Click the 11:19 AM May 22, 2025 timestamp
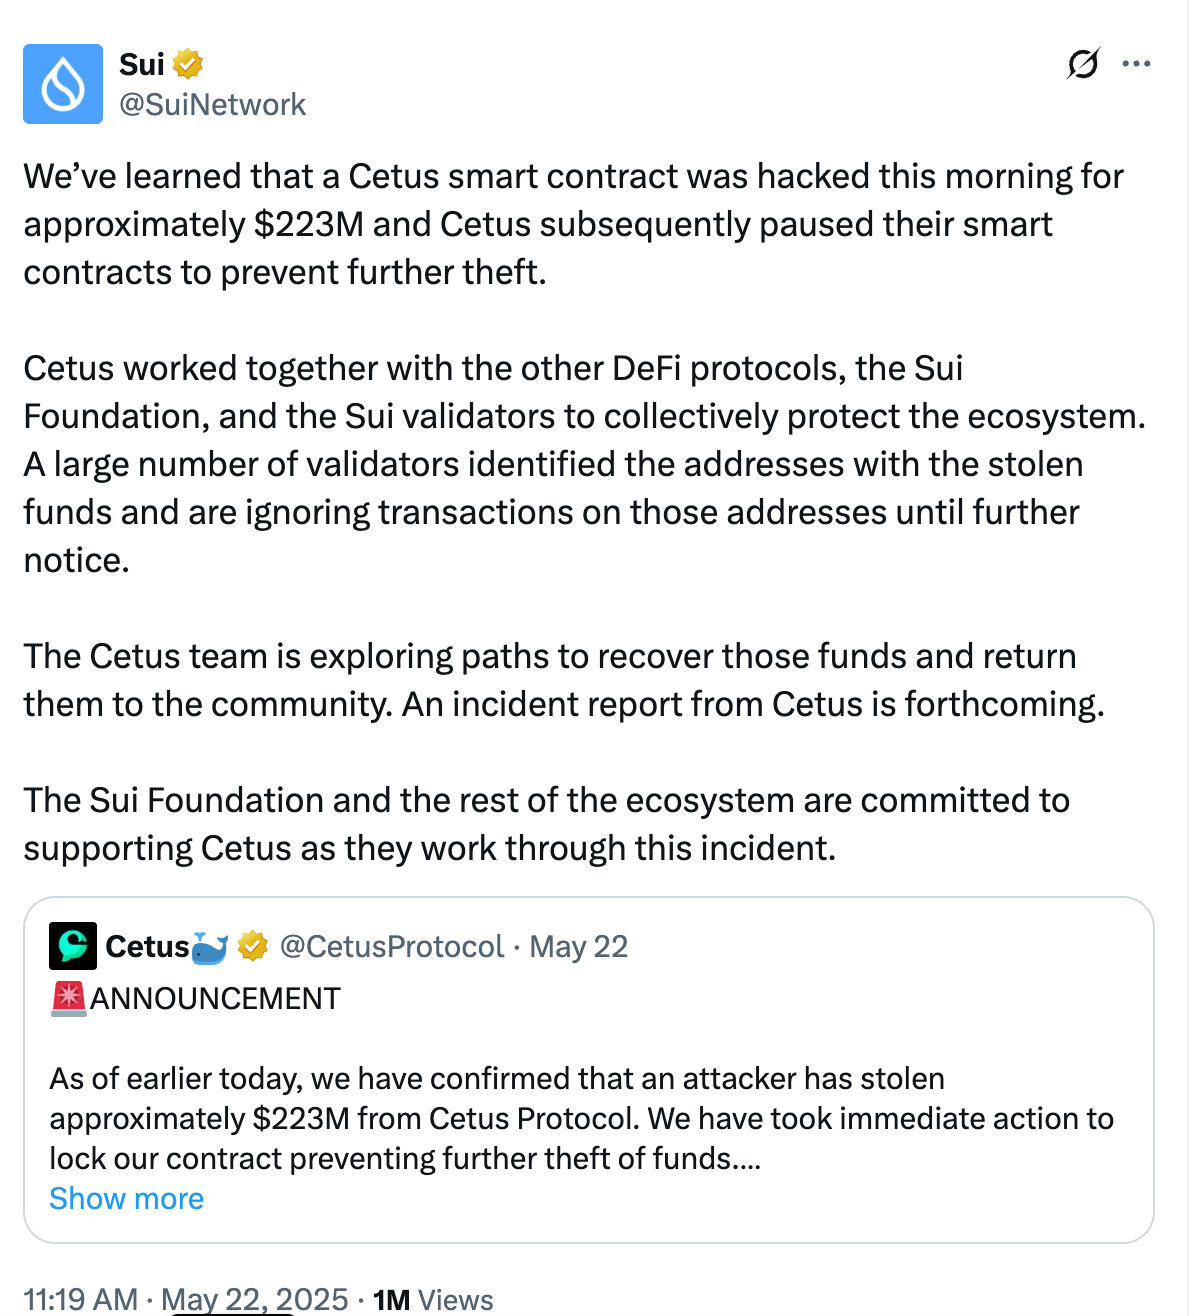This screenshot has height=1316, width=1194. [x=186, y=1299]
